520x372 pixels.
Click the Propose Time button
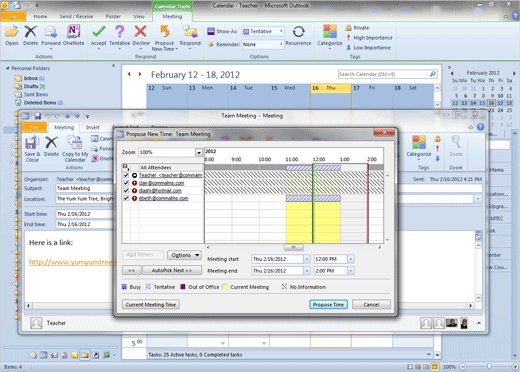(328, 305)
